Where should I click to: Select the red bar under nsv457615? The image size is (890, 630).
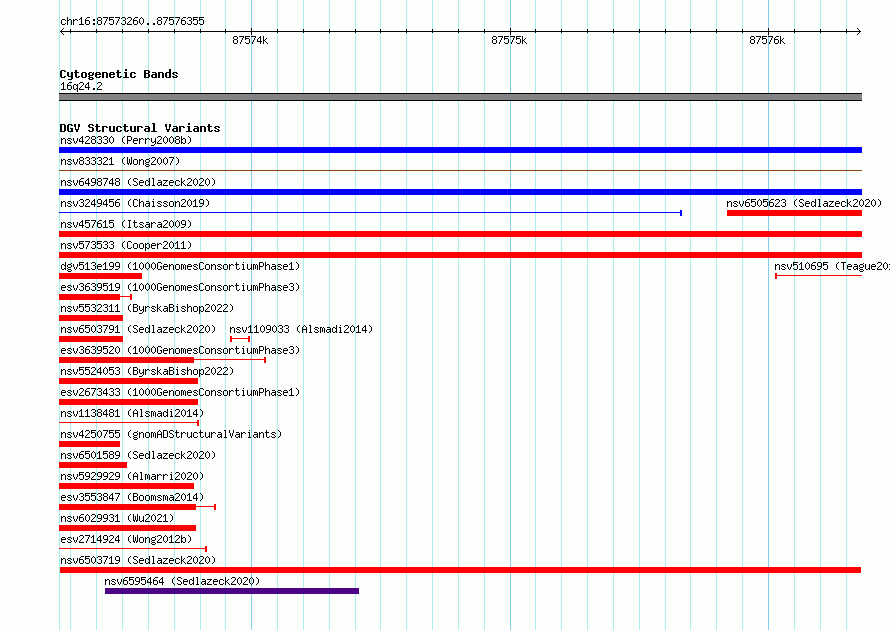point(460,234)
